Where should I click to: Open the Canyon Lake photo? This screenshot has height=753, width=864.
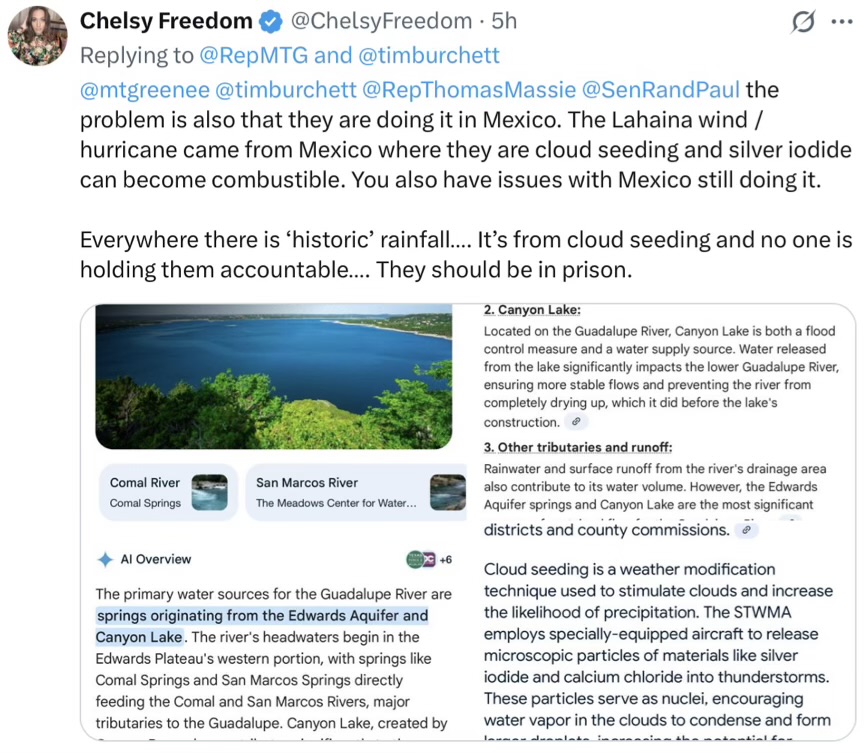[274, 377]
